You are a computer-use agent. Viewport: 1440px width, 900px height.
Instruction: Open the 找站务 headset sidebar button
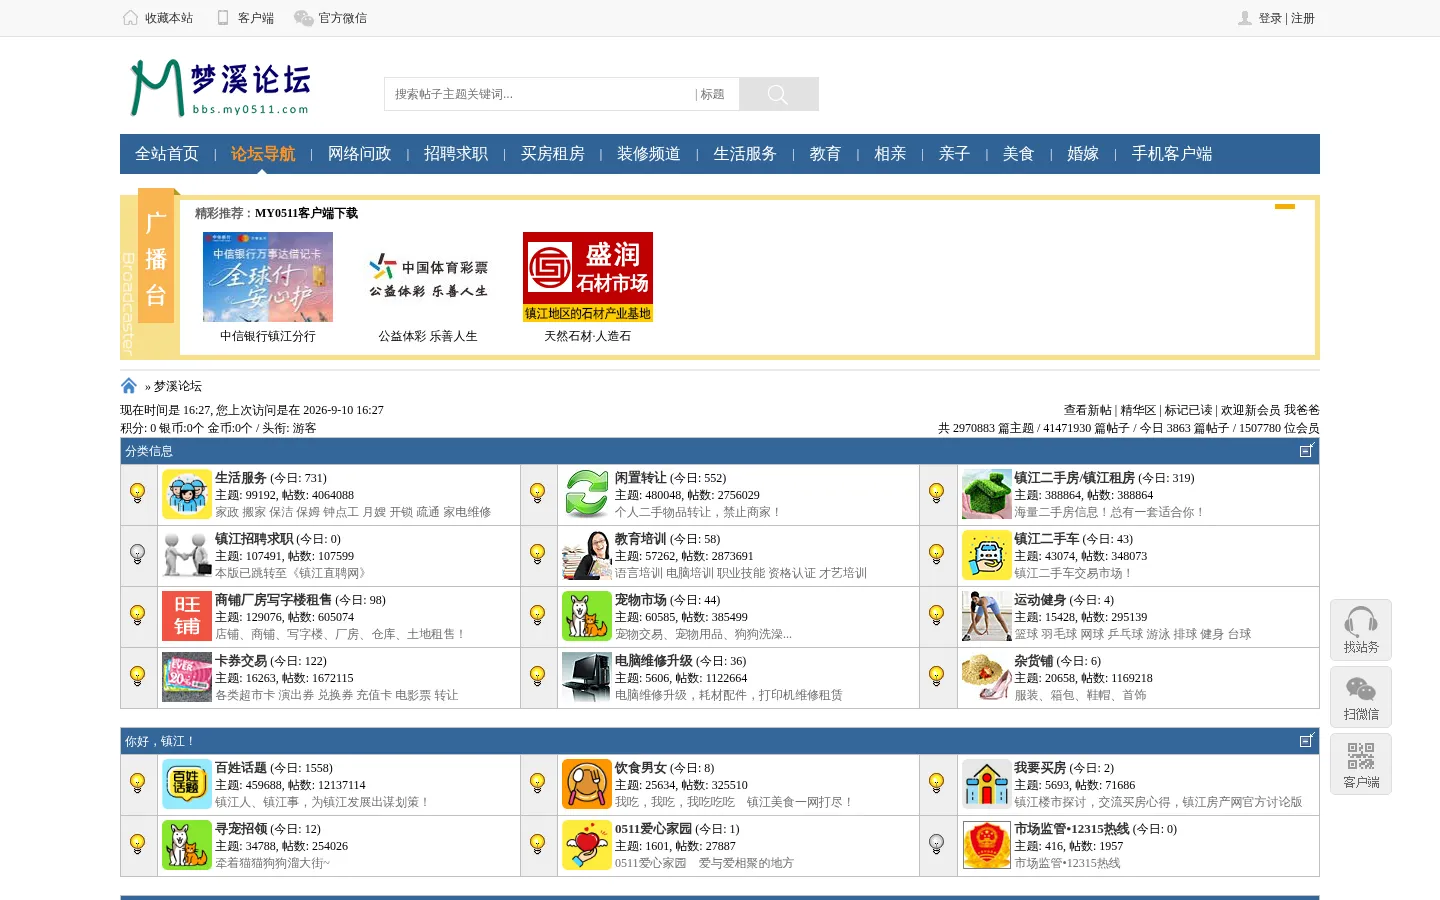(x=1361, y=630)
